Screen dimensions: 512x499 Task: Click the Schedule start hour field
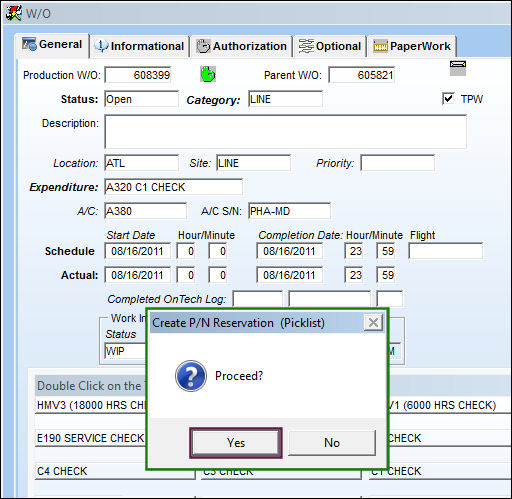click(x=185, y=251)
